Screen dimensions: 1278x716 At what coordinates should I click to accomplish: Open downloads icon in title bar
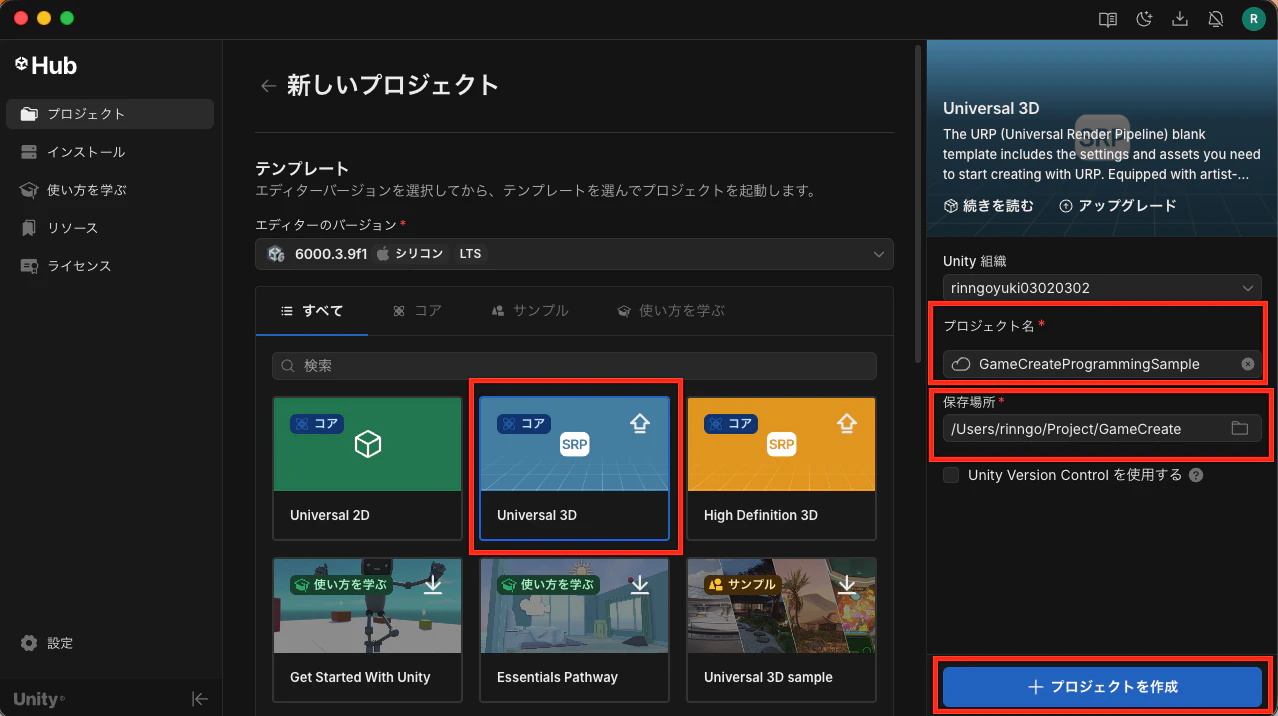pos(1180,19)
